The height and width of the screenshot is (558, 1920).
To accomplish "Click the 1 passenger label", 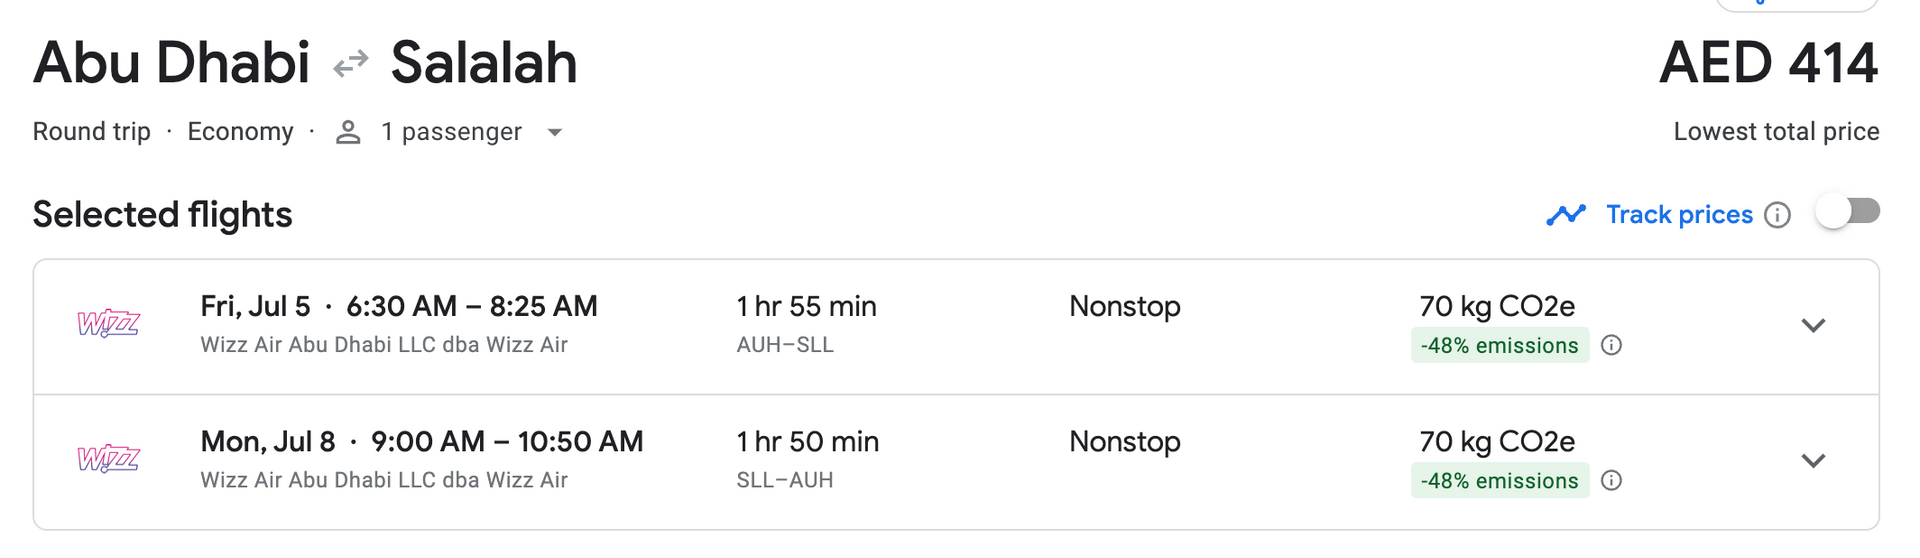I will (451, 132).
